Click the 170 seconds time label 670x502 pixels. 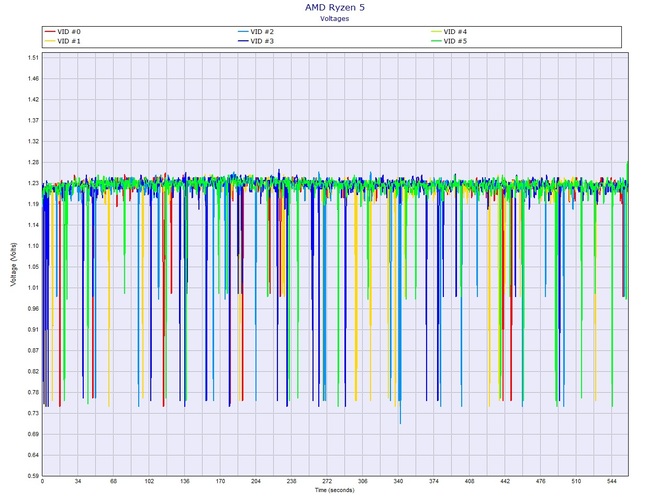(220, 481)
